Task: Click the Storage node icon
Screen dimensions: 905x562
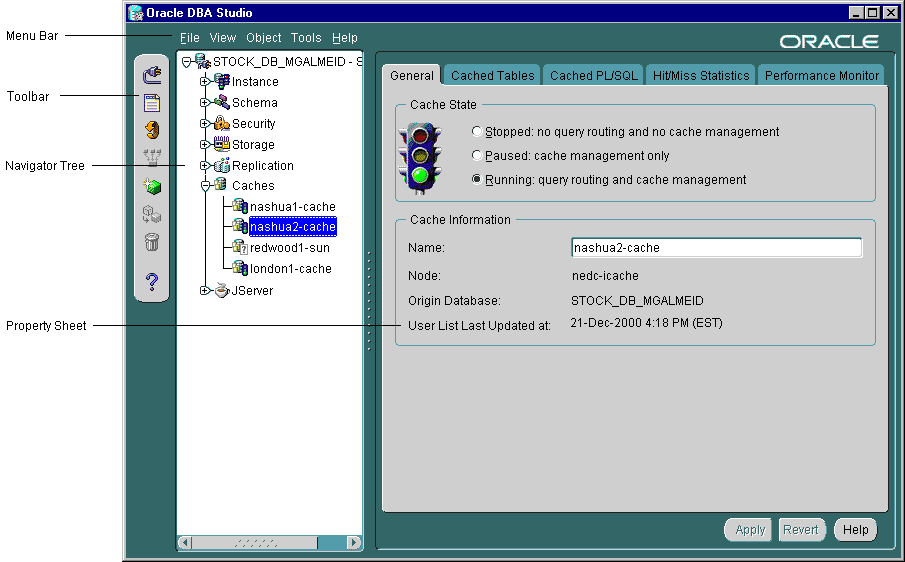Action: pyautogui.click(x=222, y=144)
